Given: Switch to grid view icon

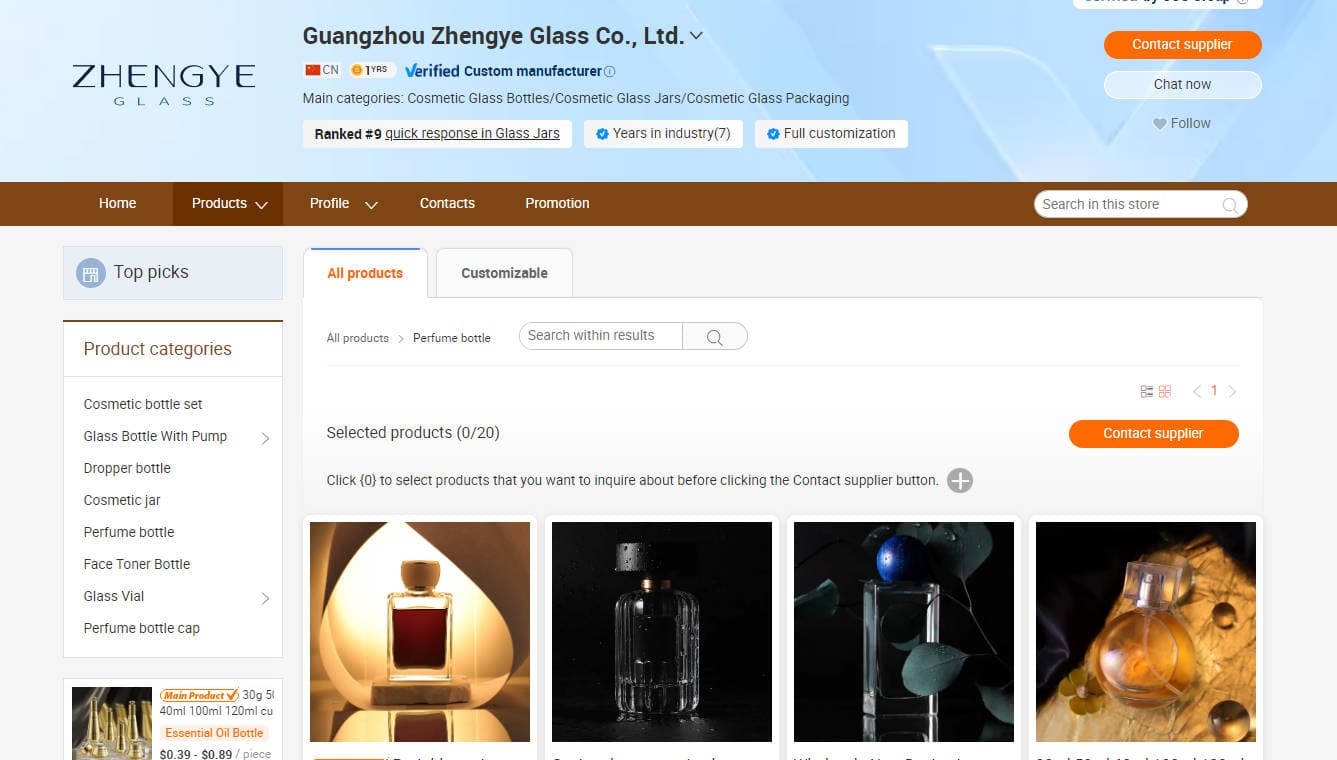Looking at the screenshot, I should coord(1165,392).
